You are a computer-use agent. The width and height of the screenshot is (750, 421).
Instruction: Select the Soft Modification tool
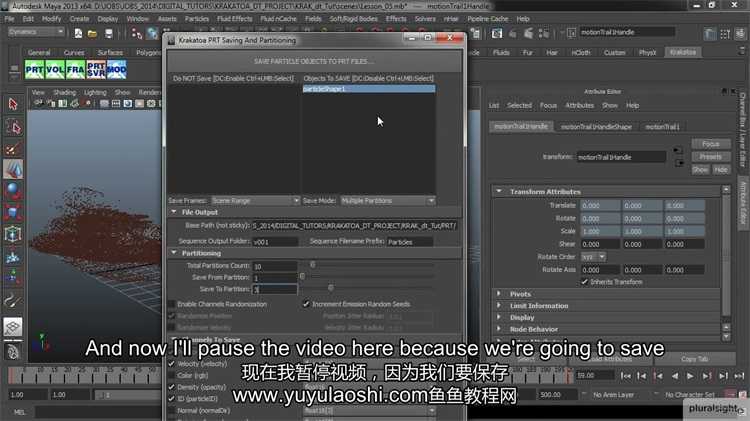pos(13,257)
